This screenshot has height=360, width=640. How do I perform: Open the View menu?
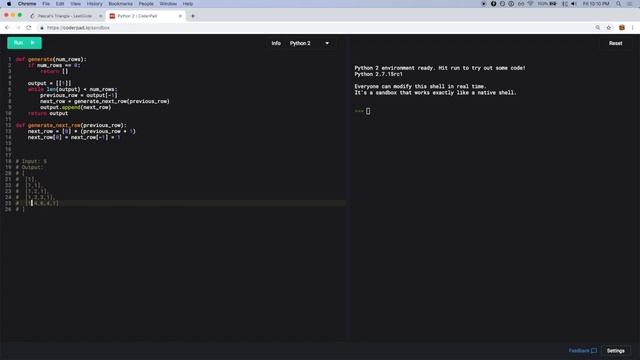[76, 4]
